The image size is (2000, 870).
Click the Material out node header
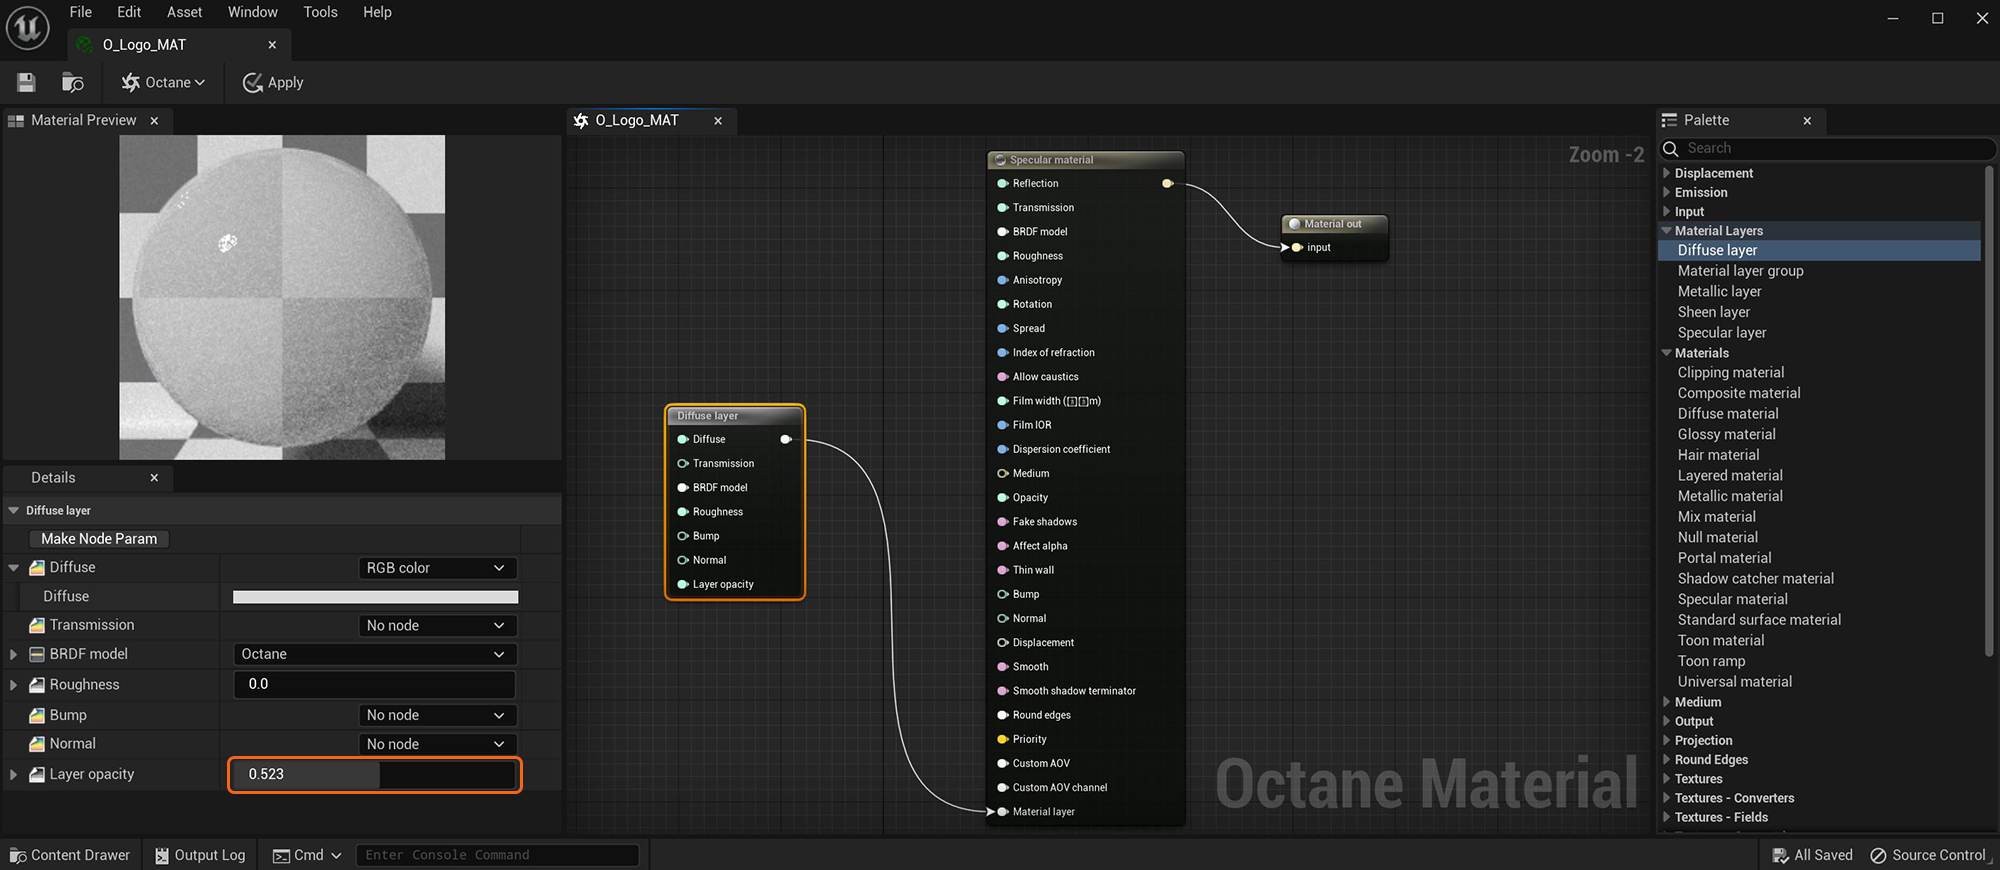[1335, 224]
